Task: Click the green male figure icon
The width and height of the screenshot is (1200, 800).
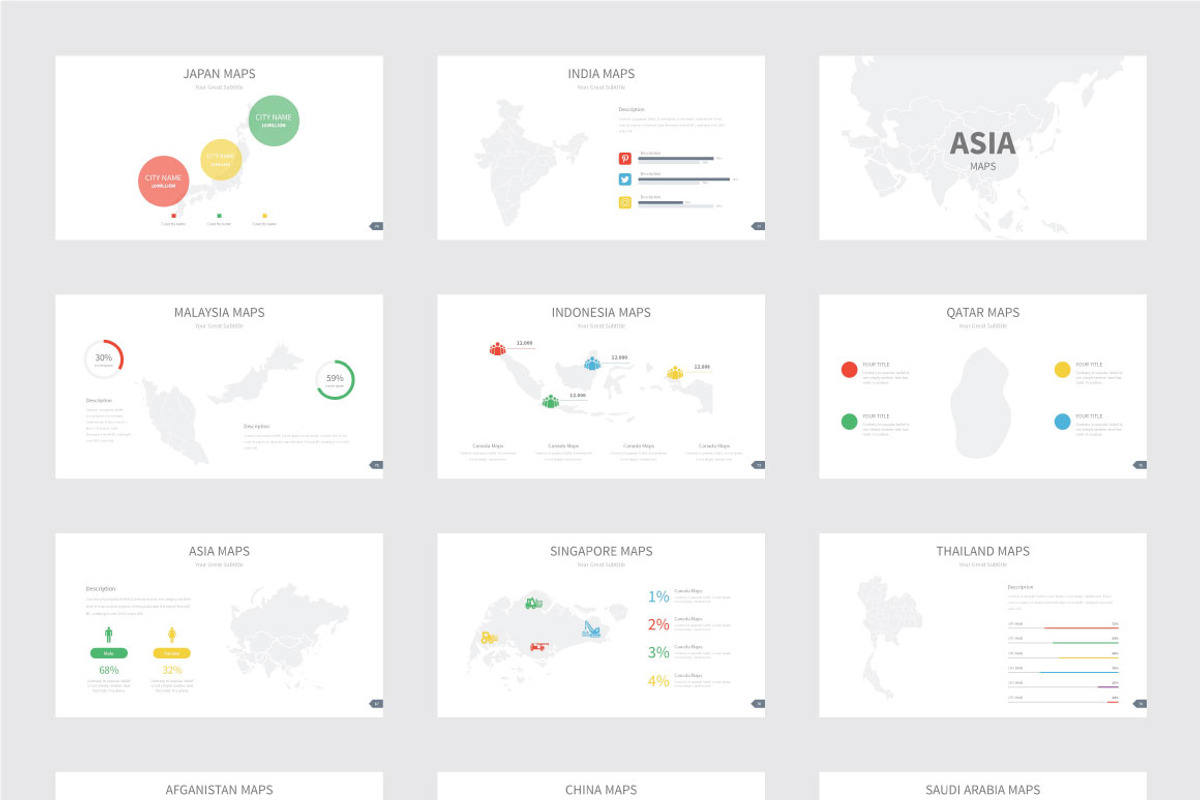Action: (x=109, y=634)
